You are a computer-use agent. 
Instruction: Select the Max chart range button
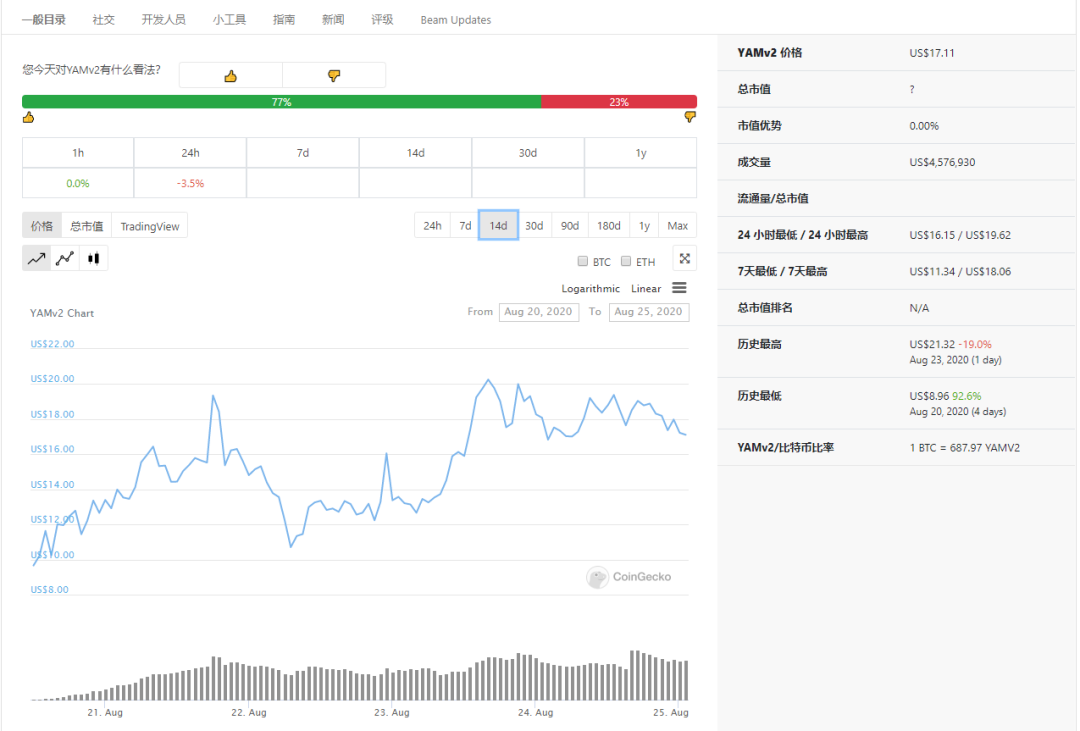click(678, 225)
